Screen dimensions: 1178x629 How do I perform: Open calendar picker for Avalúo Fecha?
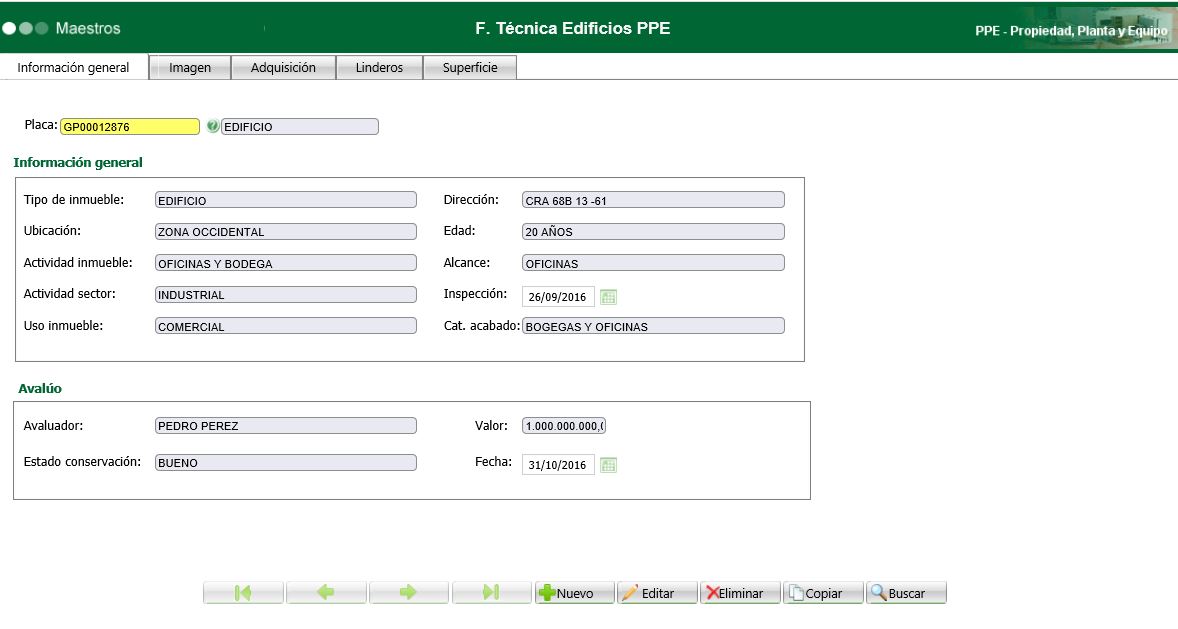pyautogui.click(x=609, y=465)
